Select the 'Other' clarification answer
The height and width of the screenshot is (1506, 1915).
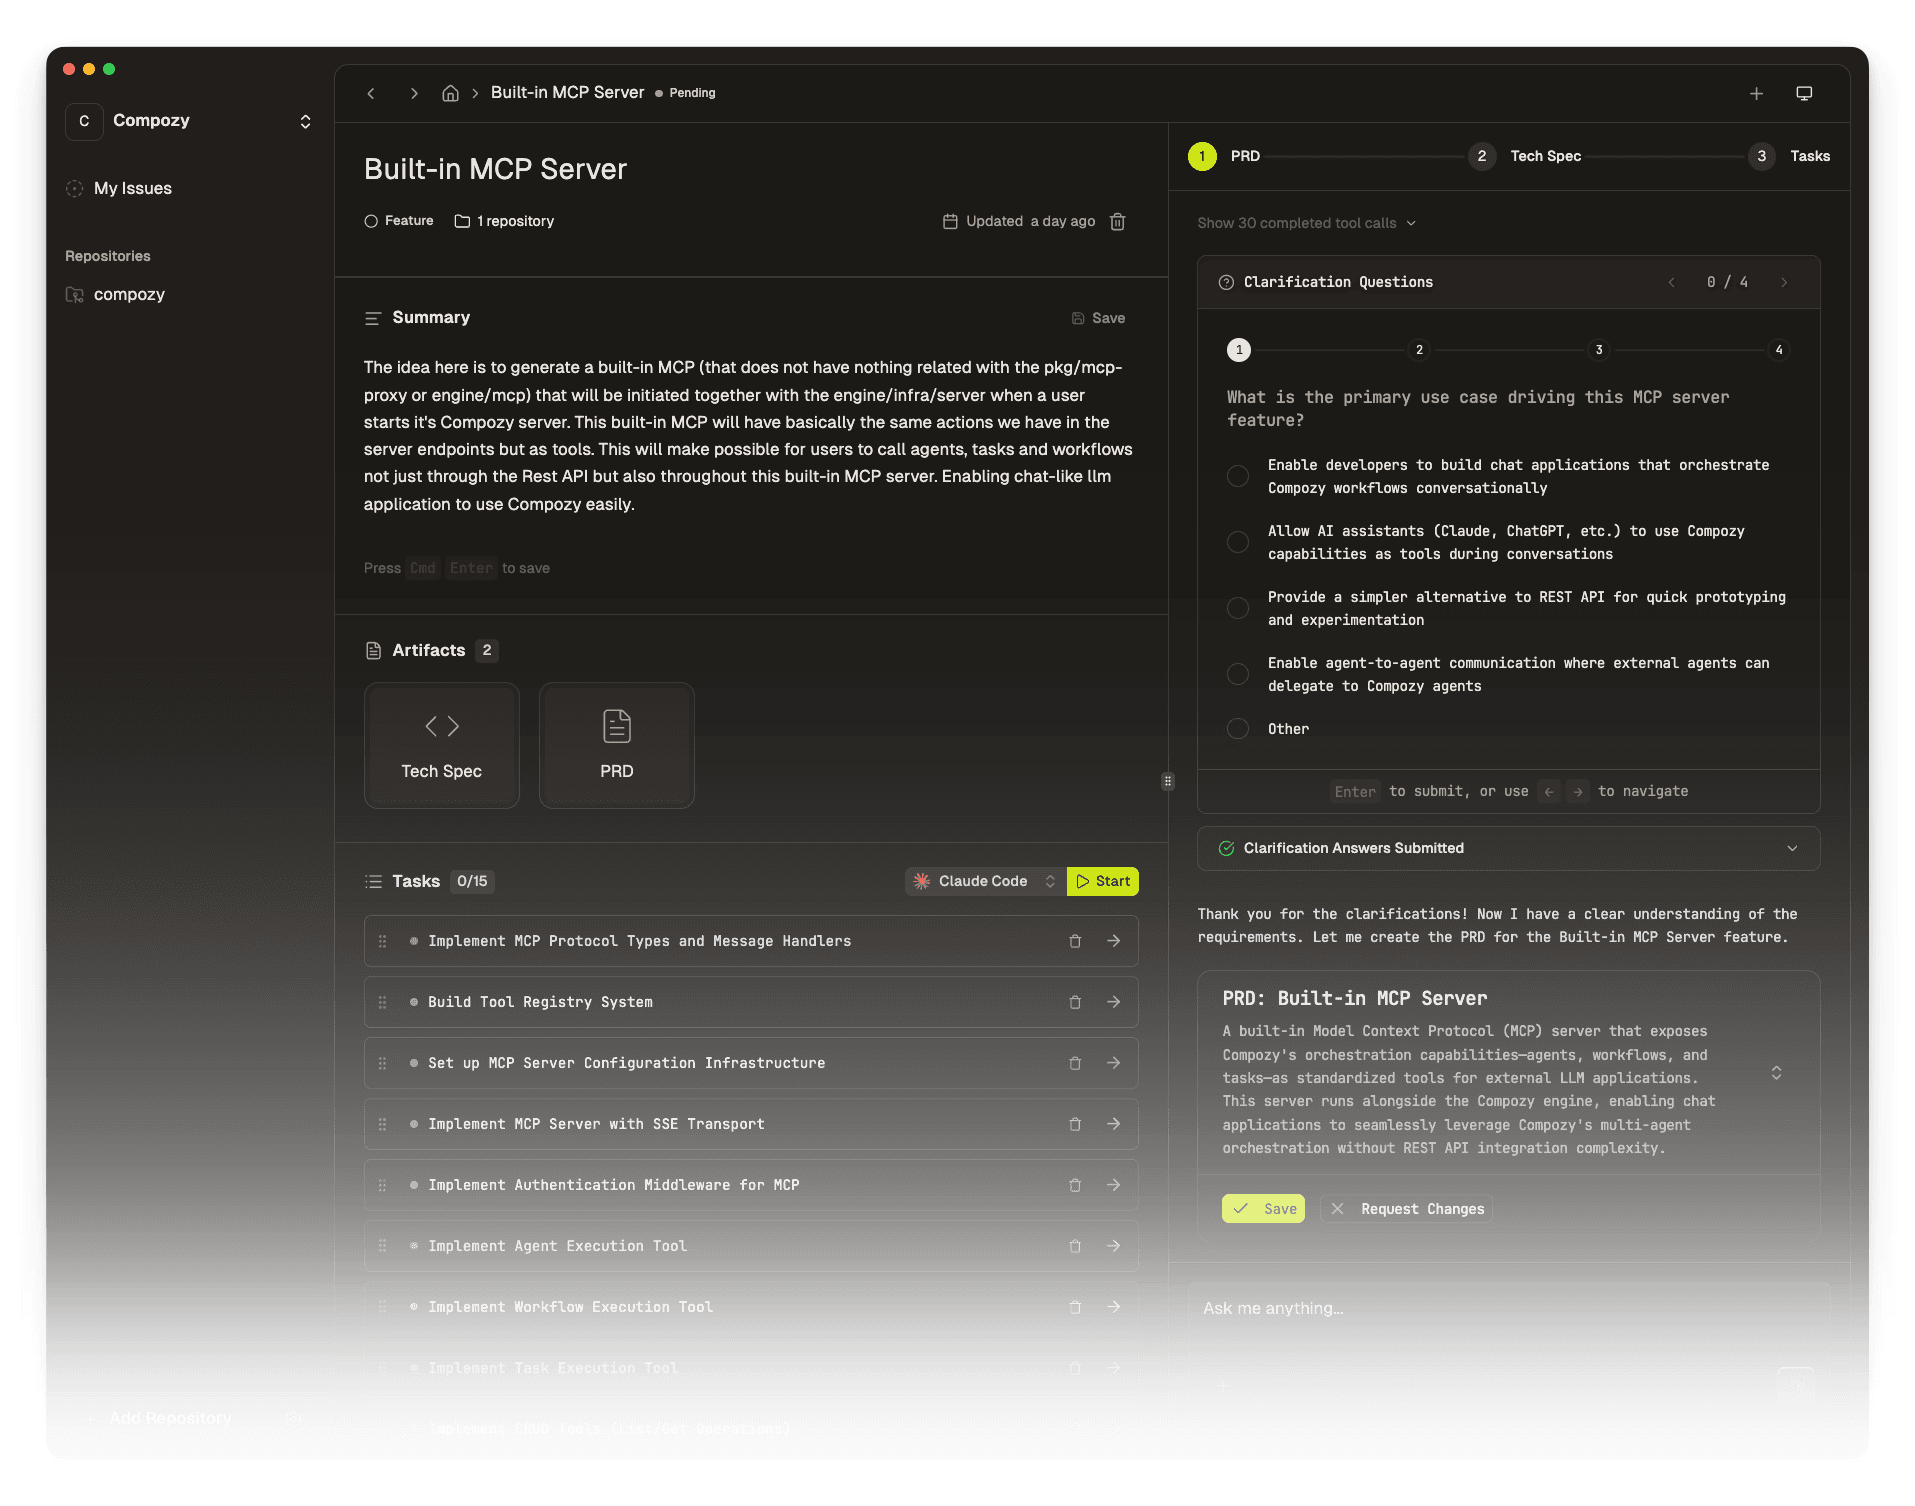(x=1237, y=728)
